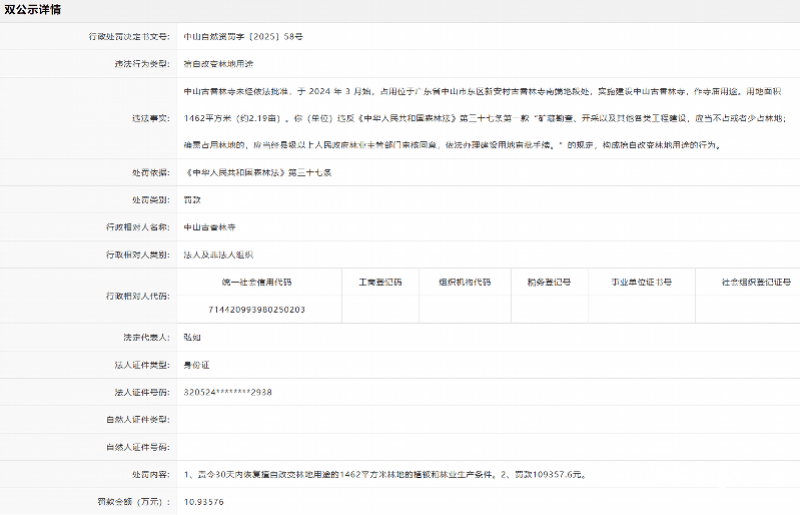Viewport: 800px width, 515px height.
Task: Click the 罚款金额（万元） label
Action: pyautogui.click(x=134, y=502)
